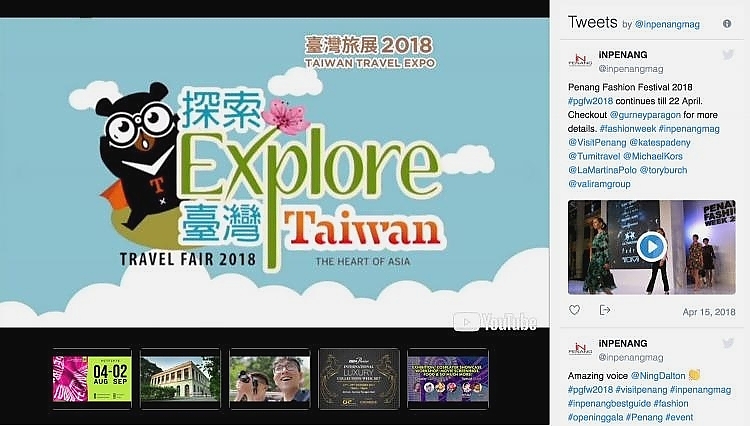Open the @inpenangmag link in Tweets header

coord(667,24)
